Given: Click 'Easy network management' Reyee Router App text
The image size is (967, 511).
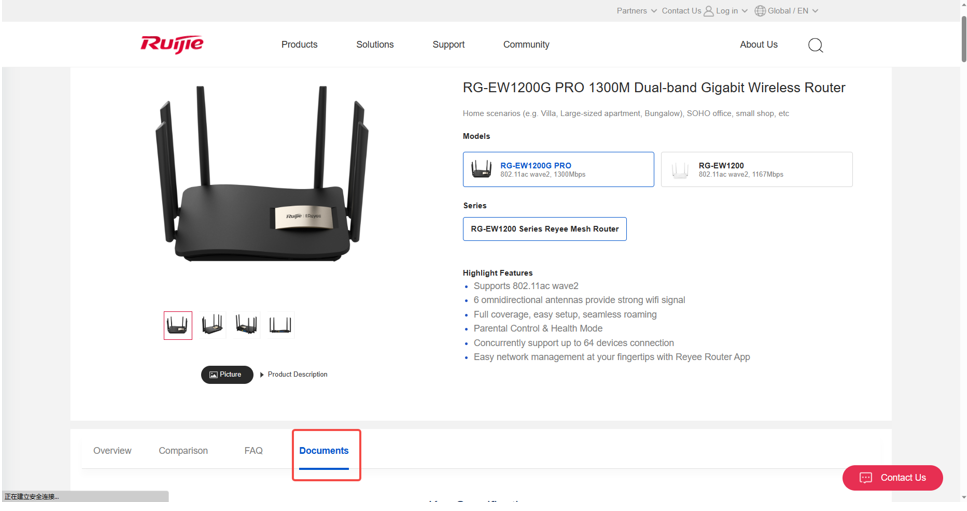Looking at the screenshot, I should click(612, 357).
